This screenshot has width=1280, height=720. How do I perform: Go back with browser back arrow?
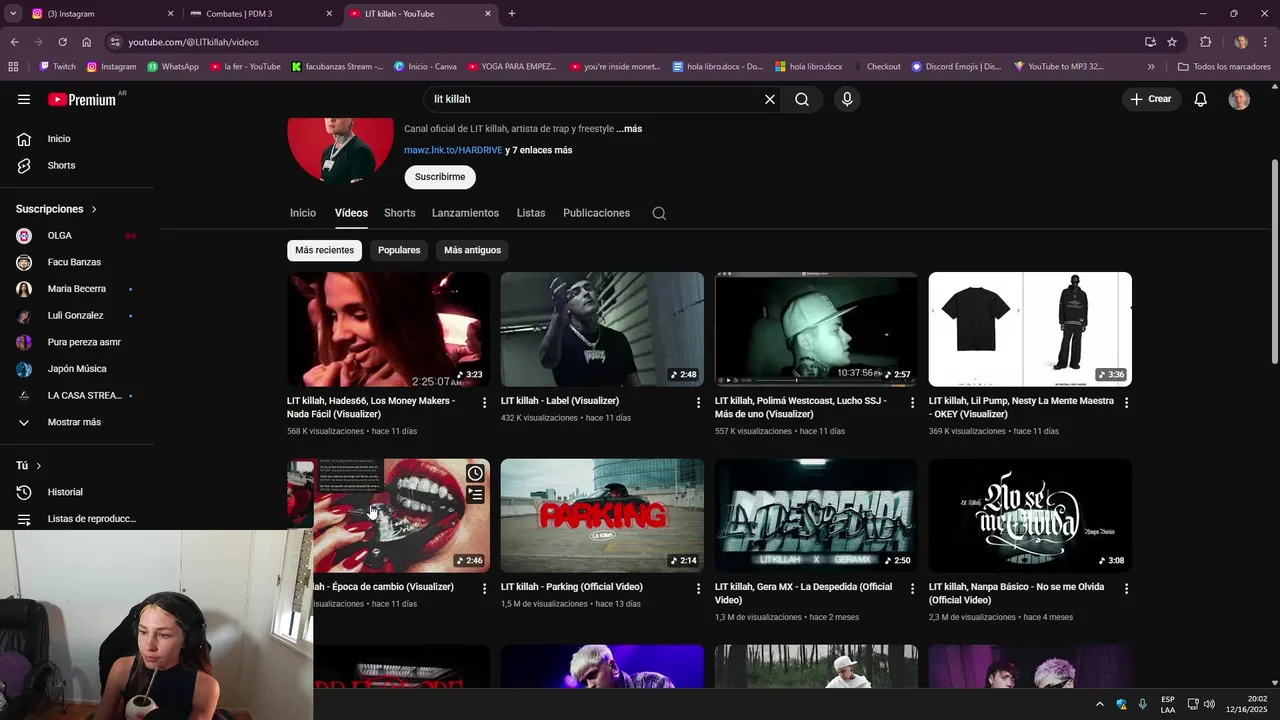(x=14, y=42)
